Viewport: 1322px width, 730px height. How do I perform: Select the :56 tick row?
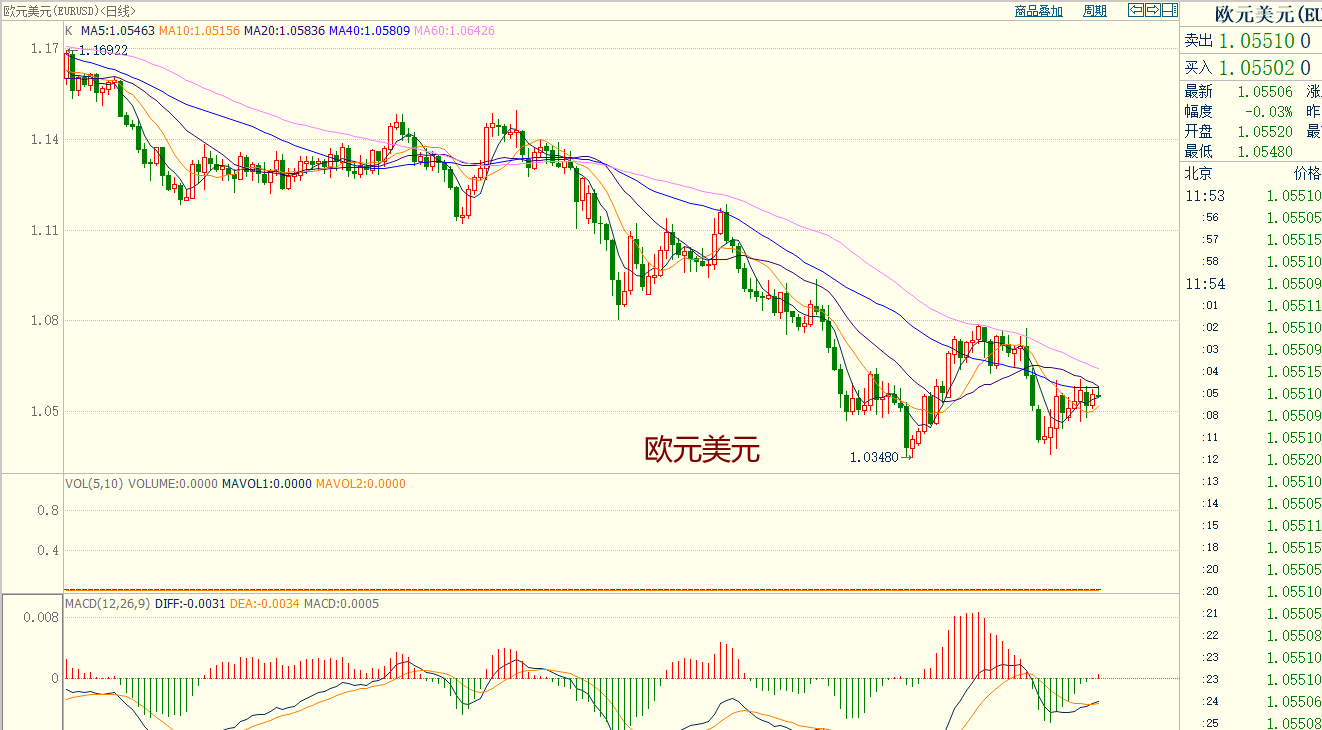pyautogui.click(x=1252, y=218)
